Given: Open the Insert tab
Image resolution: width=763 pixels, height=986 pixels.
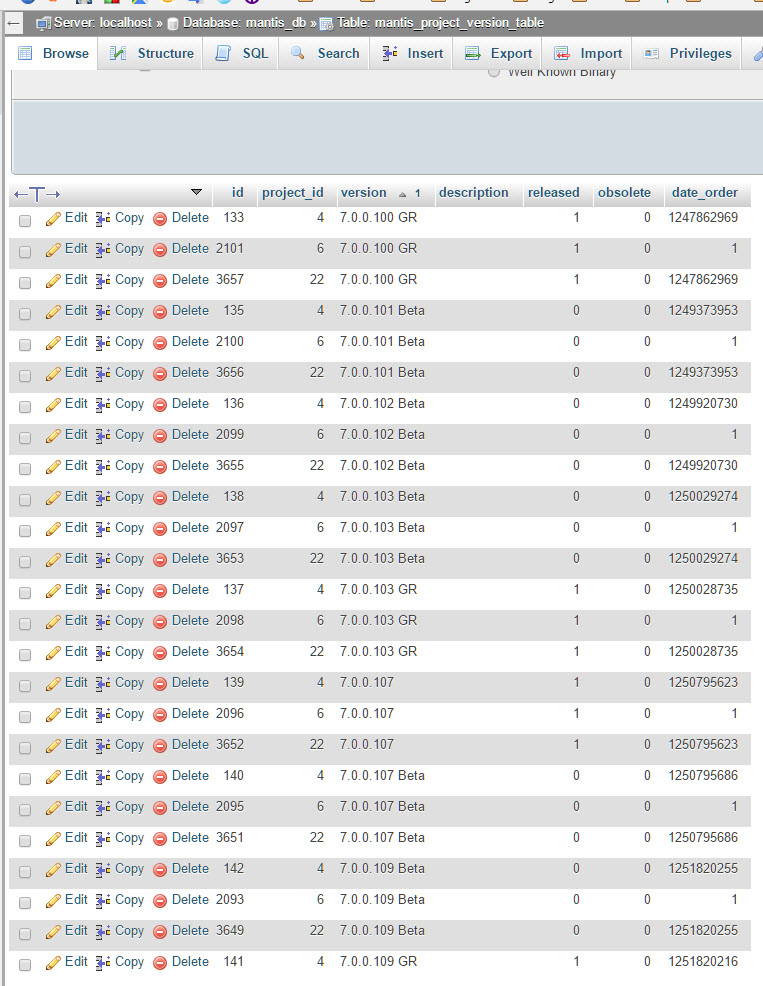Looking at the screenshot, I should click(413, 53).
